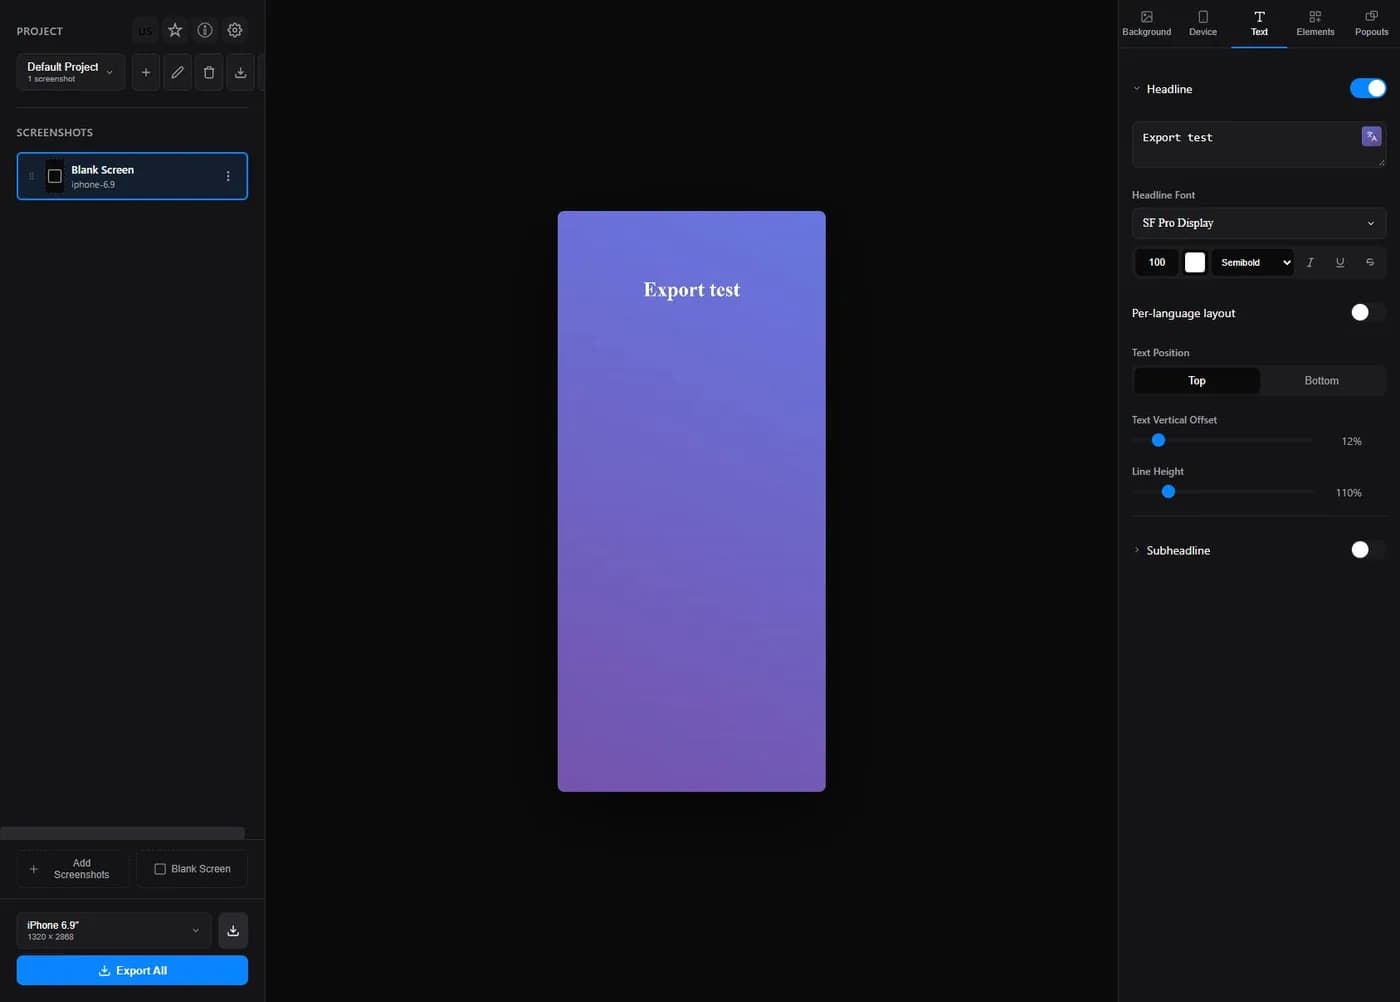Open the Semibold font weight dropdown

(1253, 262)
